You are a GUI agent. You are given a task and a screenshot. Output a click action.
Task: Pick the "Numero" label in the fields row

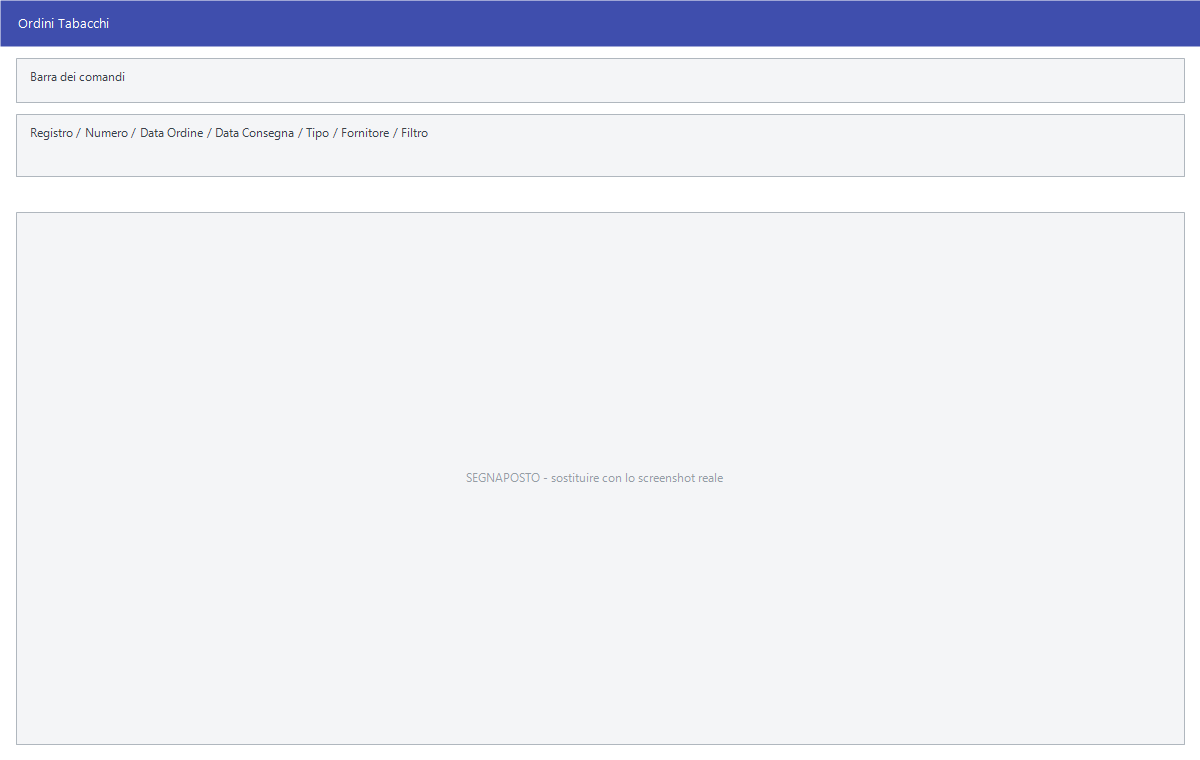[106, 133]
